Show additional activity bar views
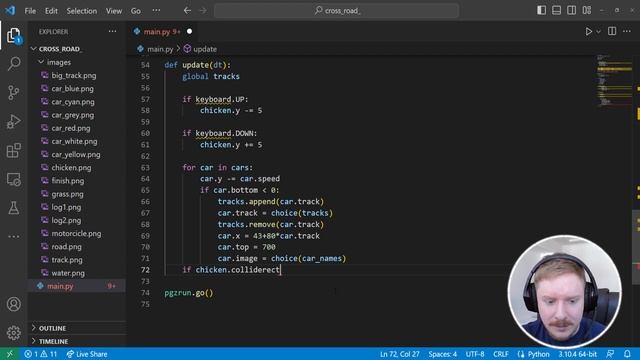The height and width of the screenshot is (360, 640). coord(13,236)
